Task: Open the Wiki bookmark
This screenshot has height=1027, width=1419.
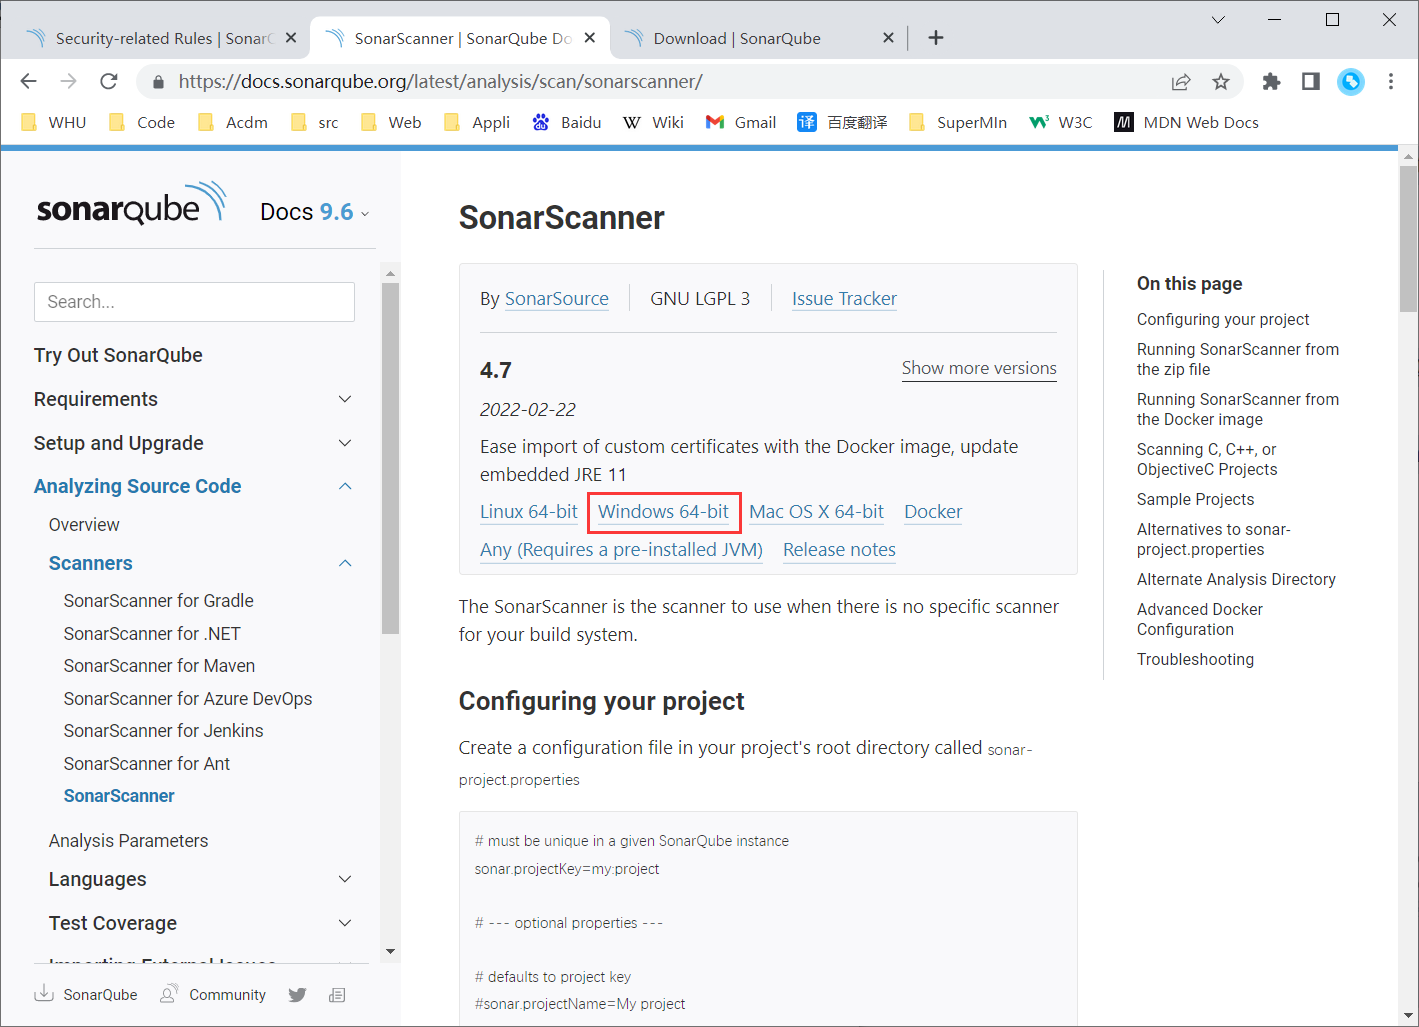Action: [x=654, y=122]
